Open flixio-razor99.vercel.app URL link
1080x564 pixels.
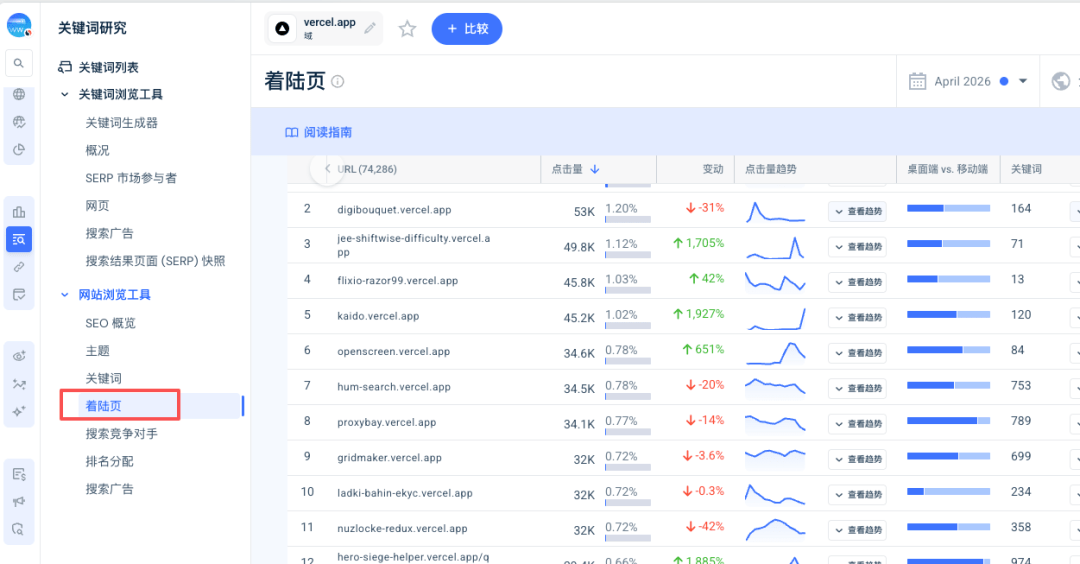[x=397, y=281]
